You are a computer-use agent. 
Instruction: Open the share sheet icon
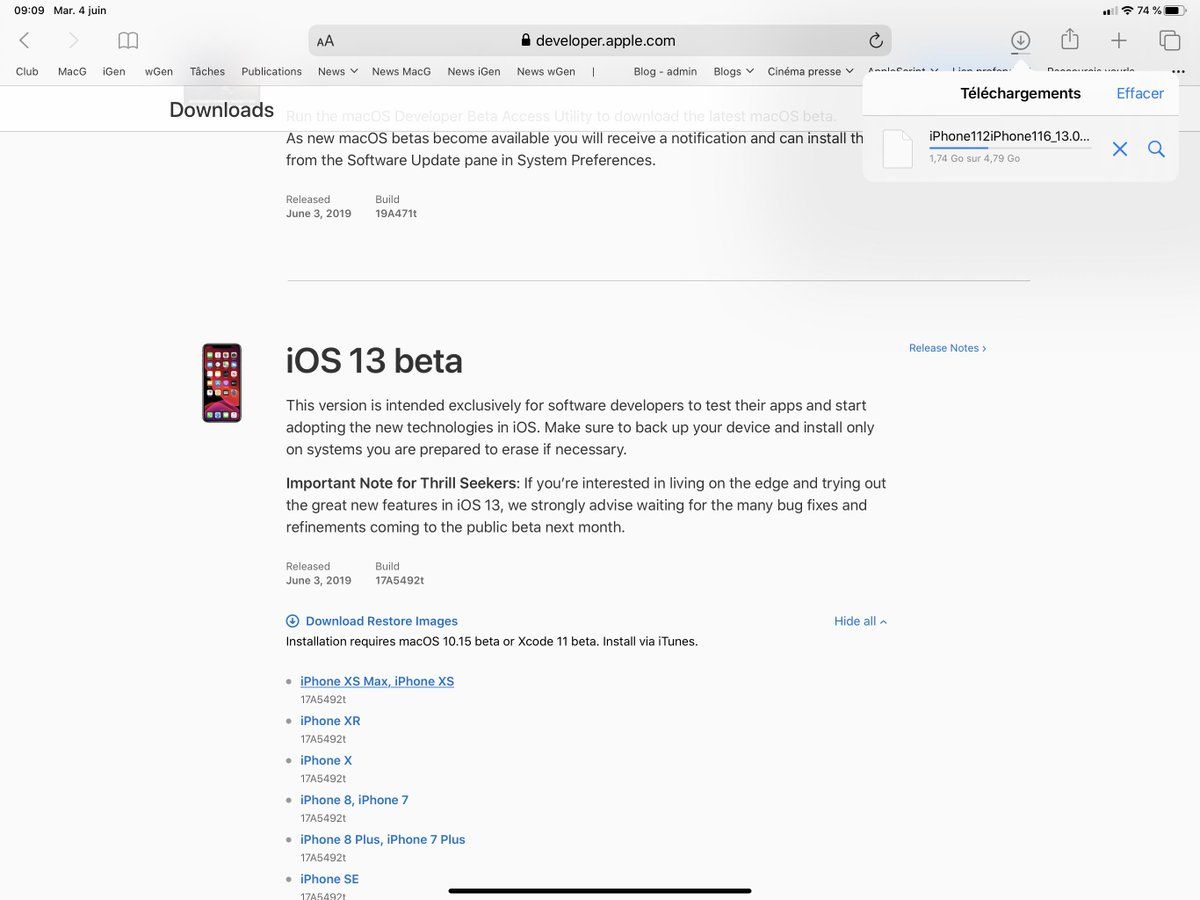(1070, 39)
